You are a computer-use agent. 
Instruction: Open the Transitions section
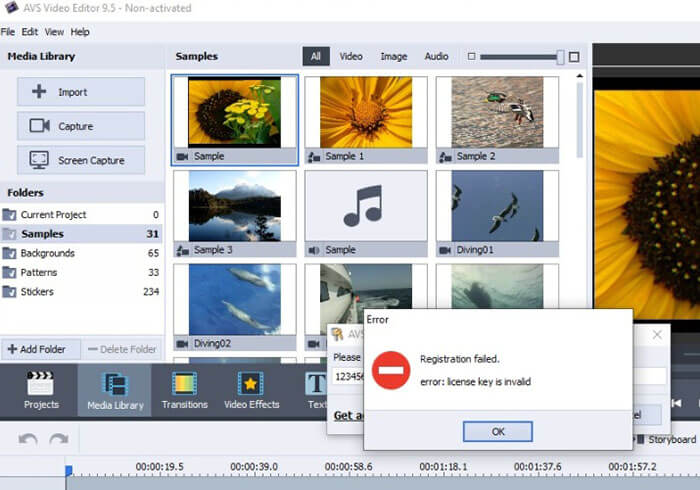pyautogui.click(x=184, y=390)
